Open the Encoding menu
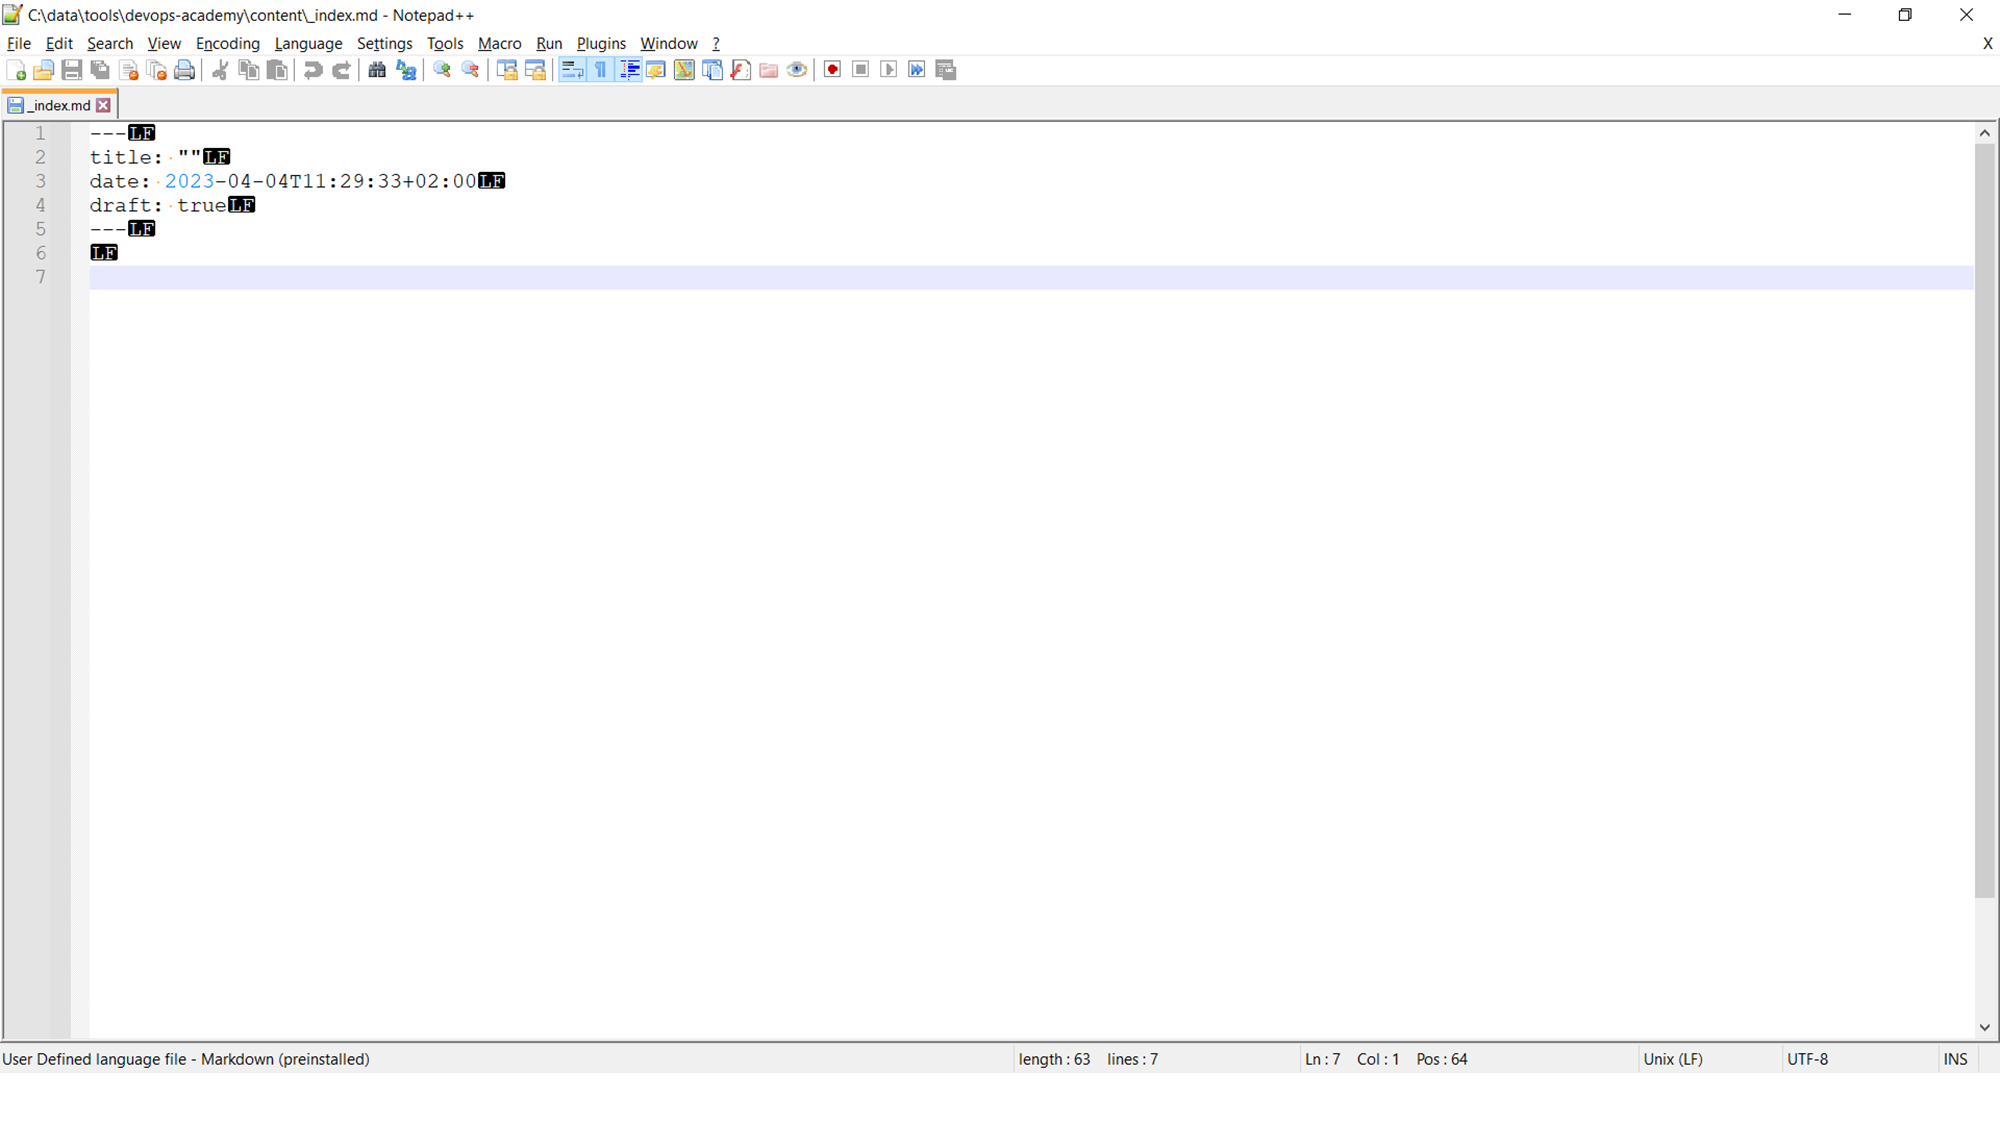The height and width of the screenshot is (1125, 2000). pos(227,43)
